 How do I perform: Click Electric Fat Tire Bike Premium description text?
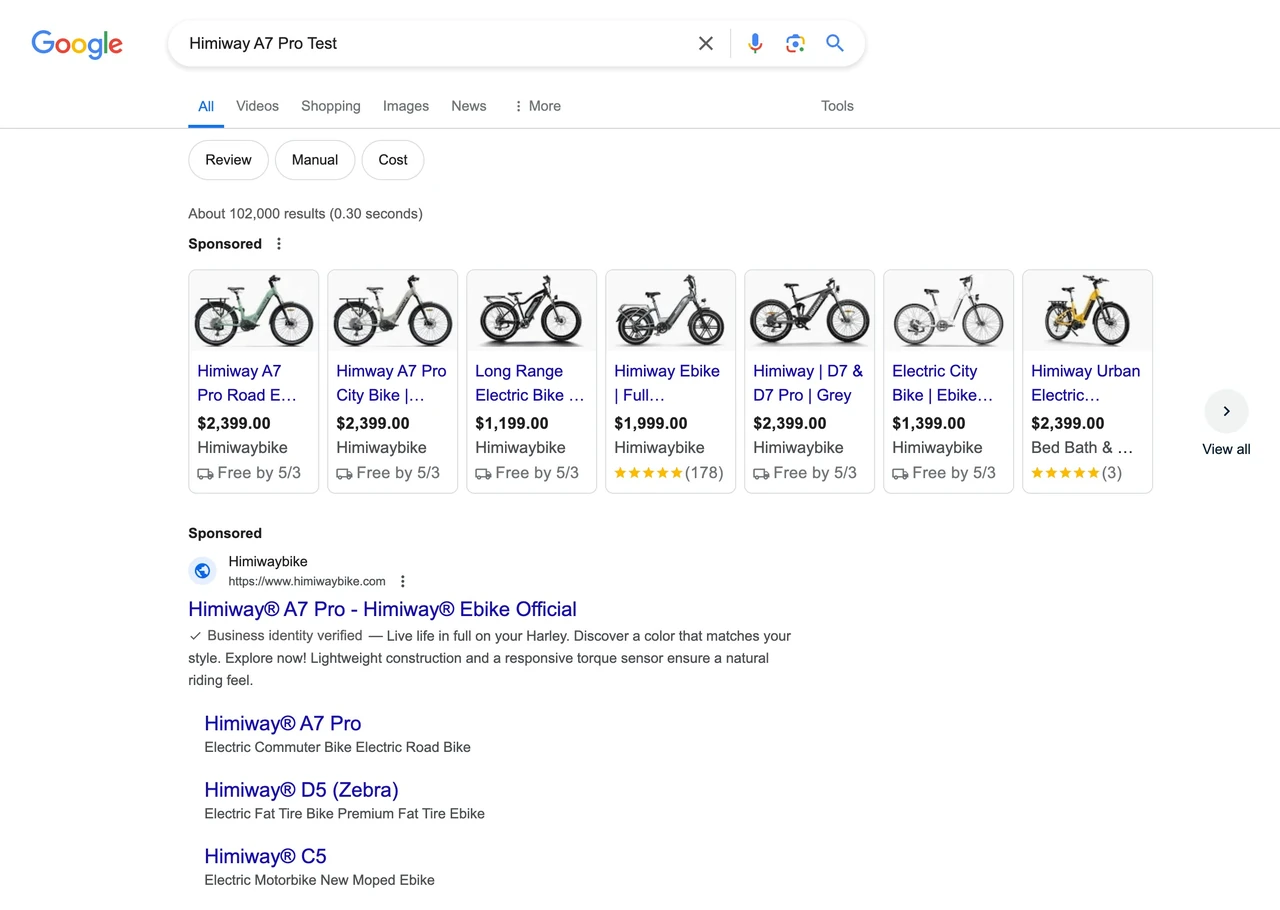coord(344,814)
